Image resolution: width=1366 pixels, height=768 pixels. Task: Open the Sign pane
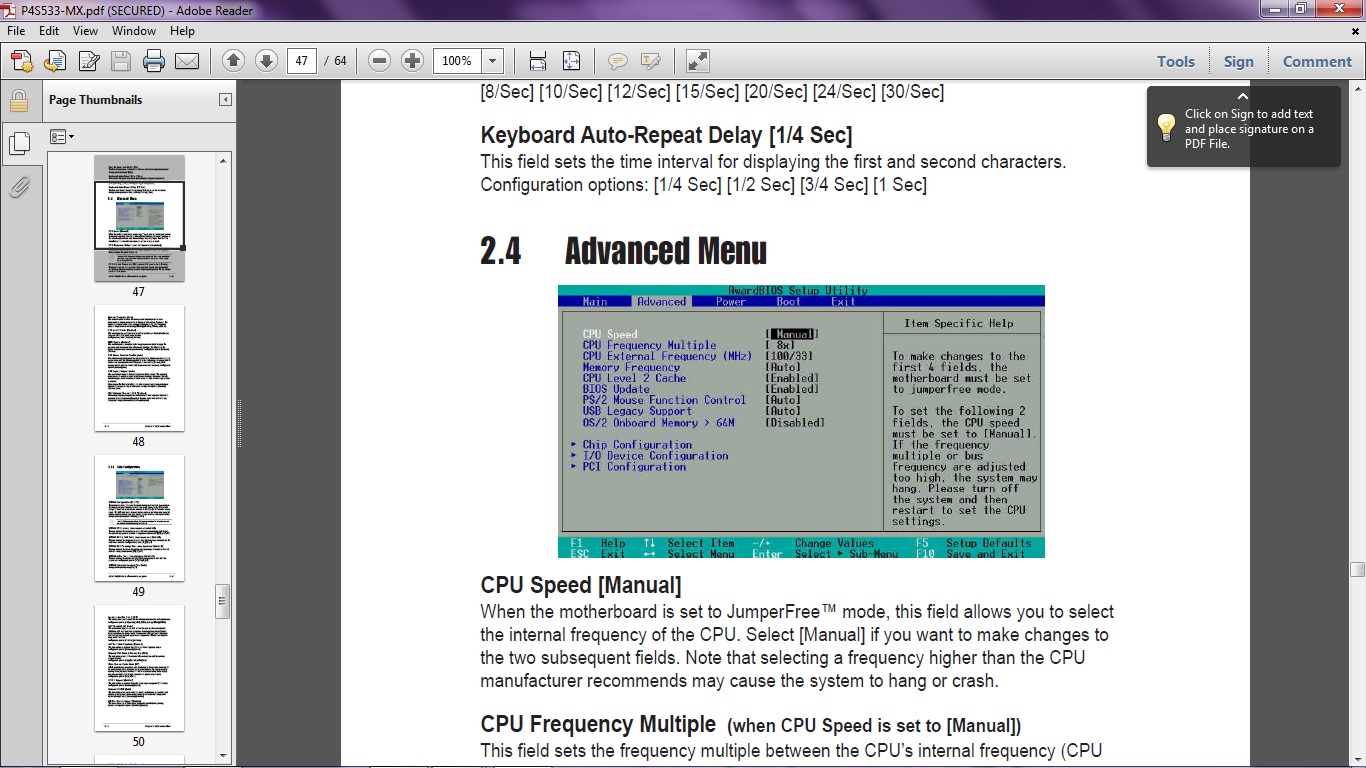point(1238,61)
